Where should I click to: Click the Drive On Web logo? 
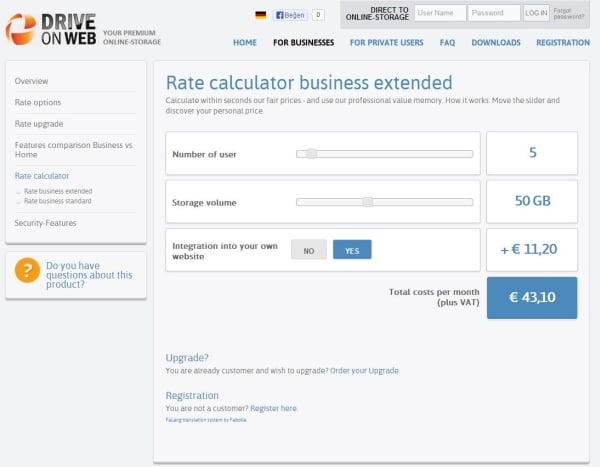(x=50, y=29)
